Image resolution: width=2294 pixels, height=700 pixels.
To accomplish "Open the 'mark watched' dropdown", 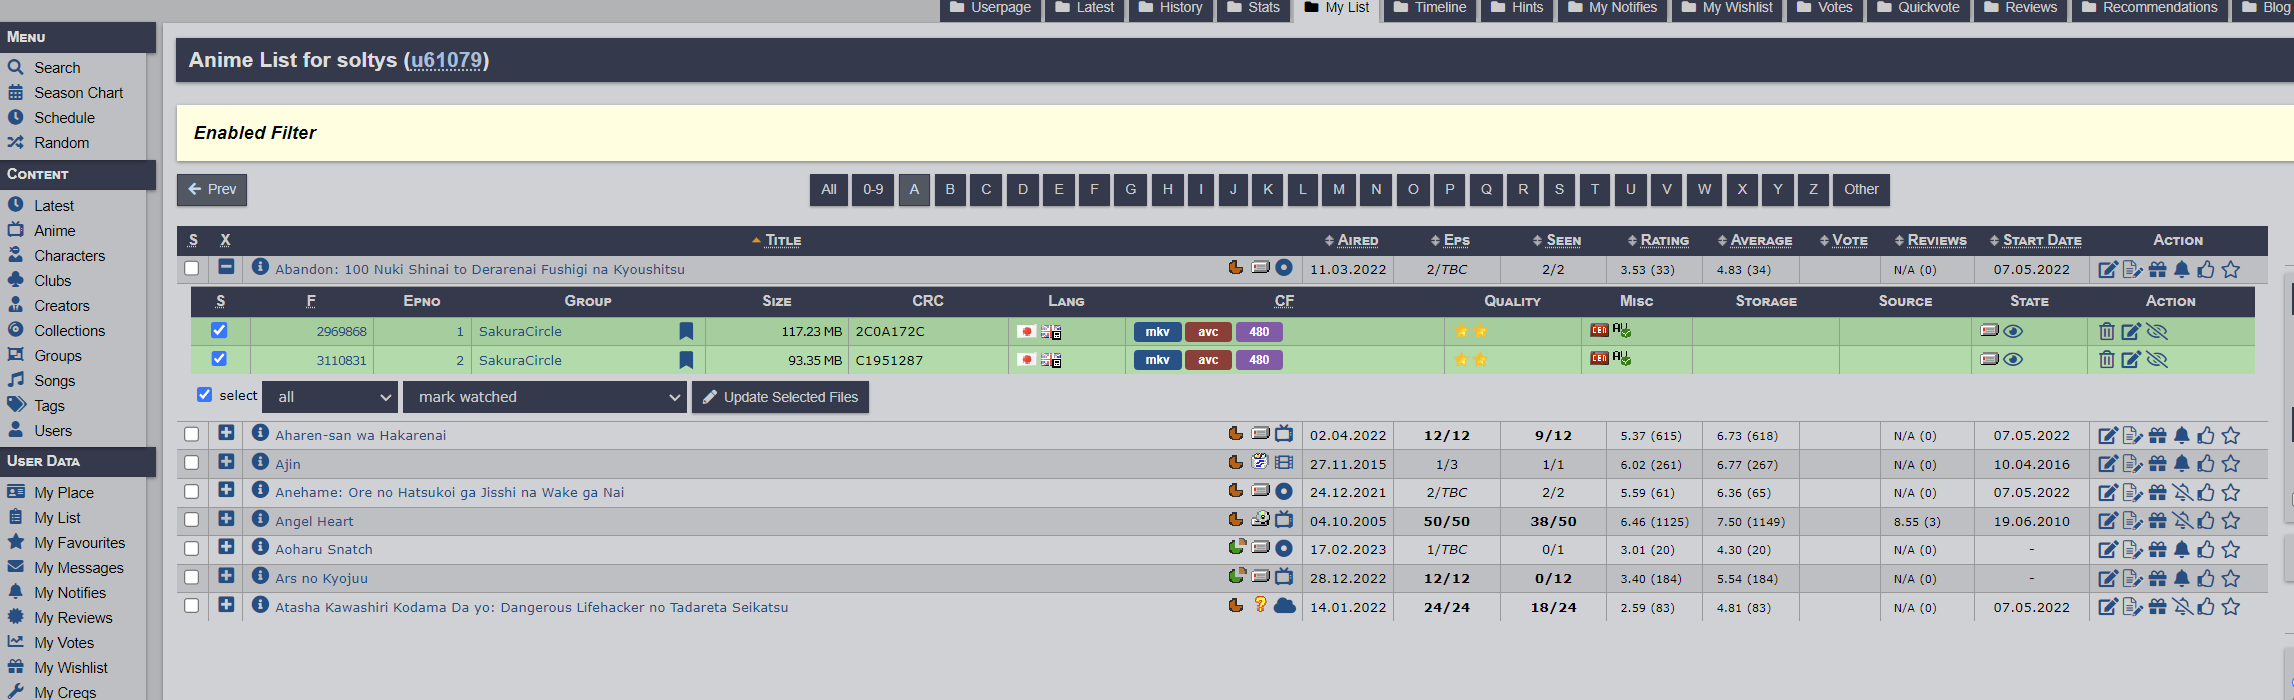I will (544, 397).
